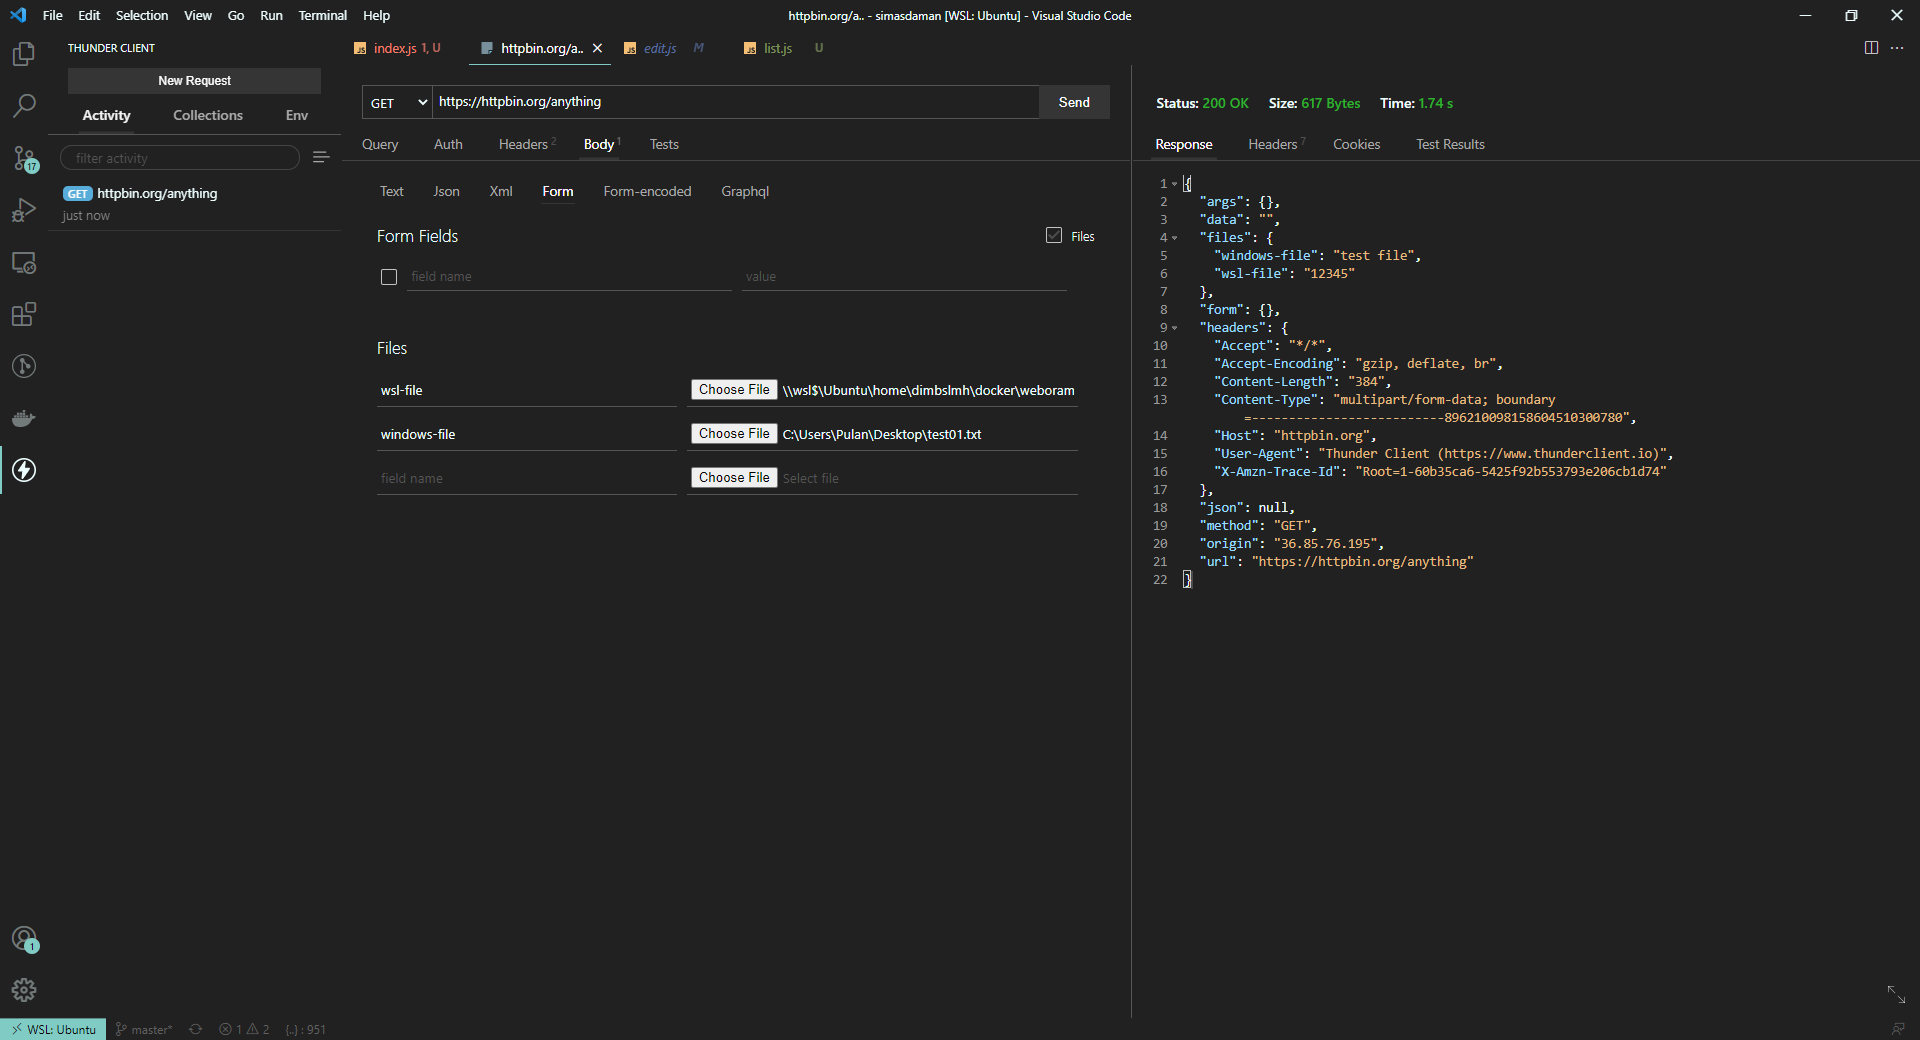
Task: Select the Remote Explorer icon
Action: click(23, 263)
